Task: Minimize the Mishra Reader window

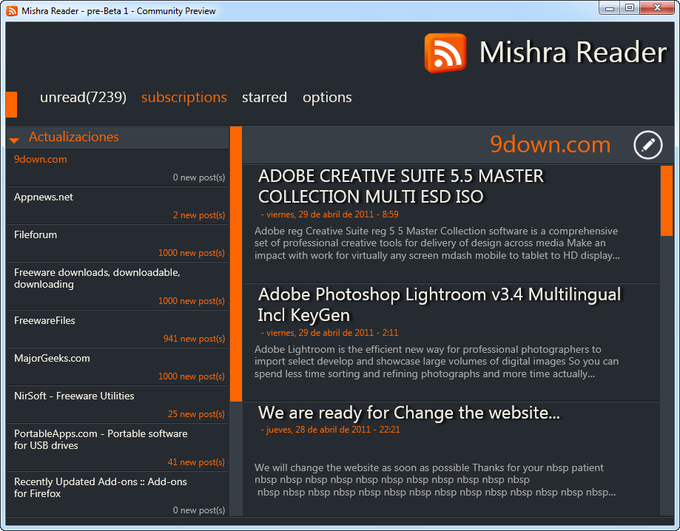Action: (610, 8)
